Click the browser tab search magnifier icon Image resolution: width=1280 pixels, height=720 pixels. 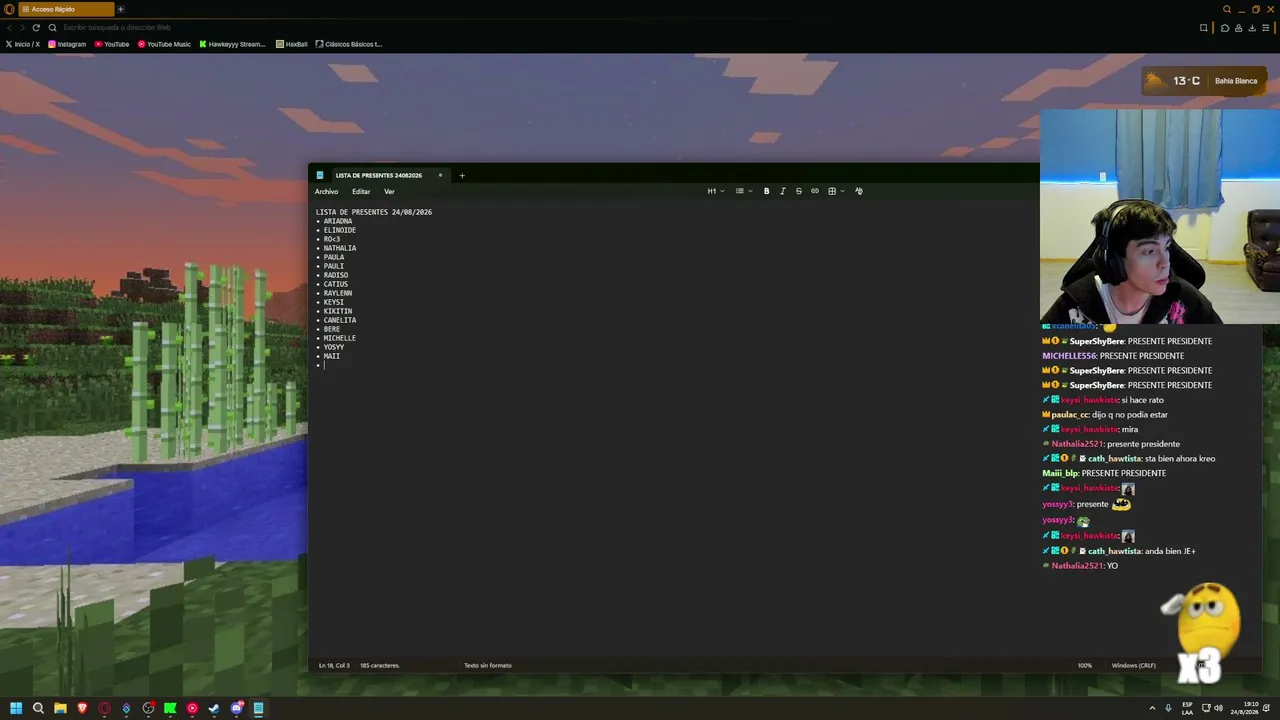1227,9
